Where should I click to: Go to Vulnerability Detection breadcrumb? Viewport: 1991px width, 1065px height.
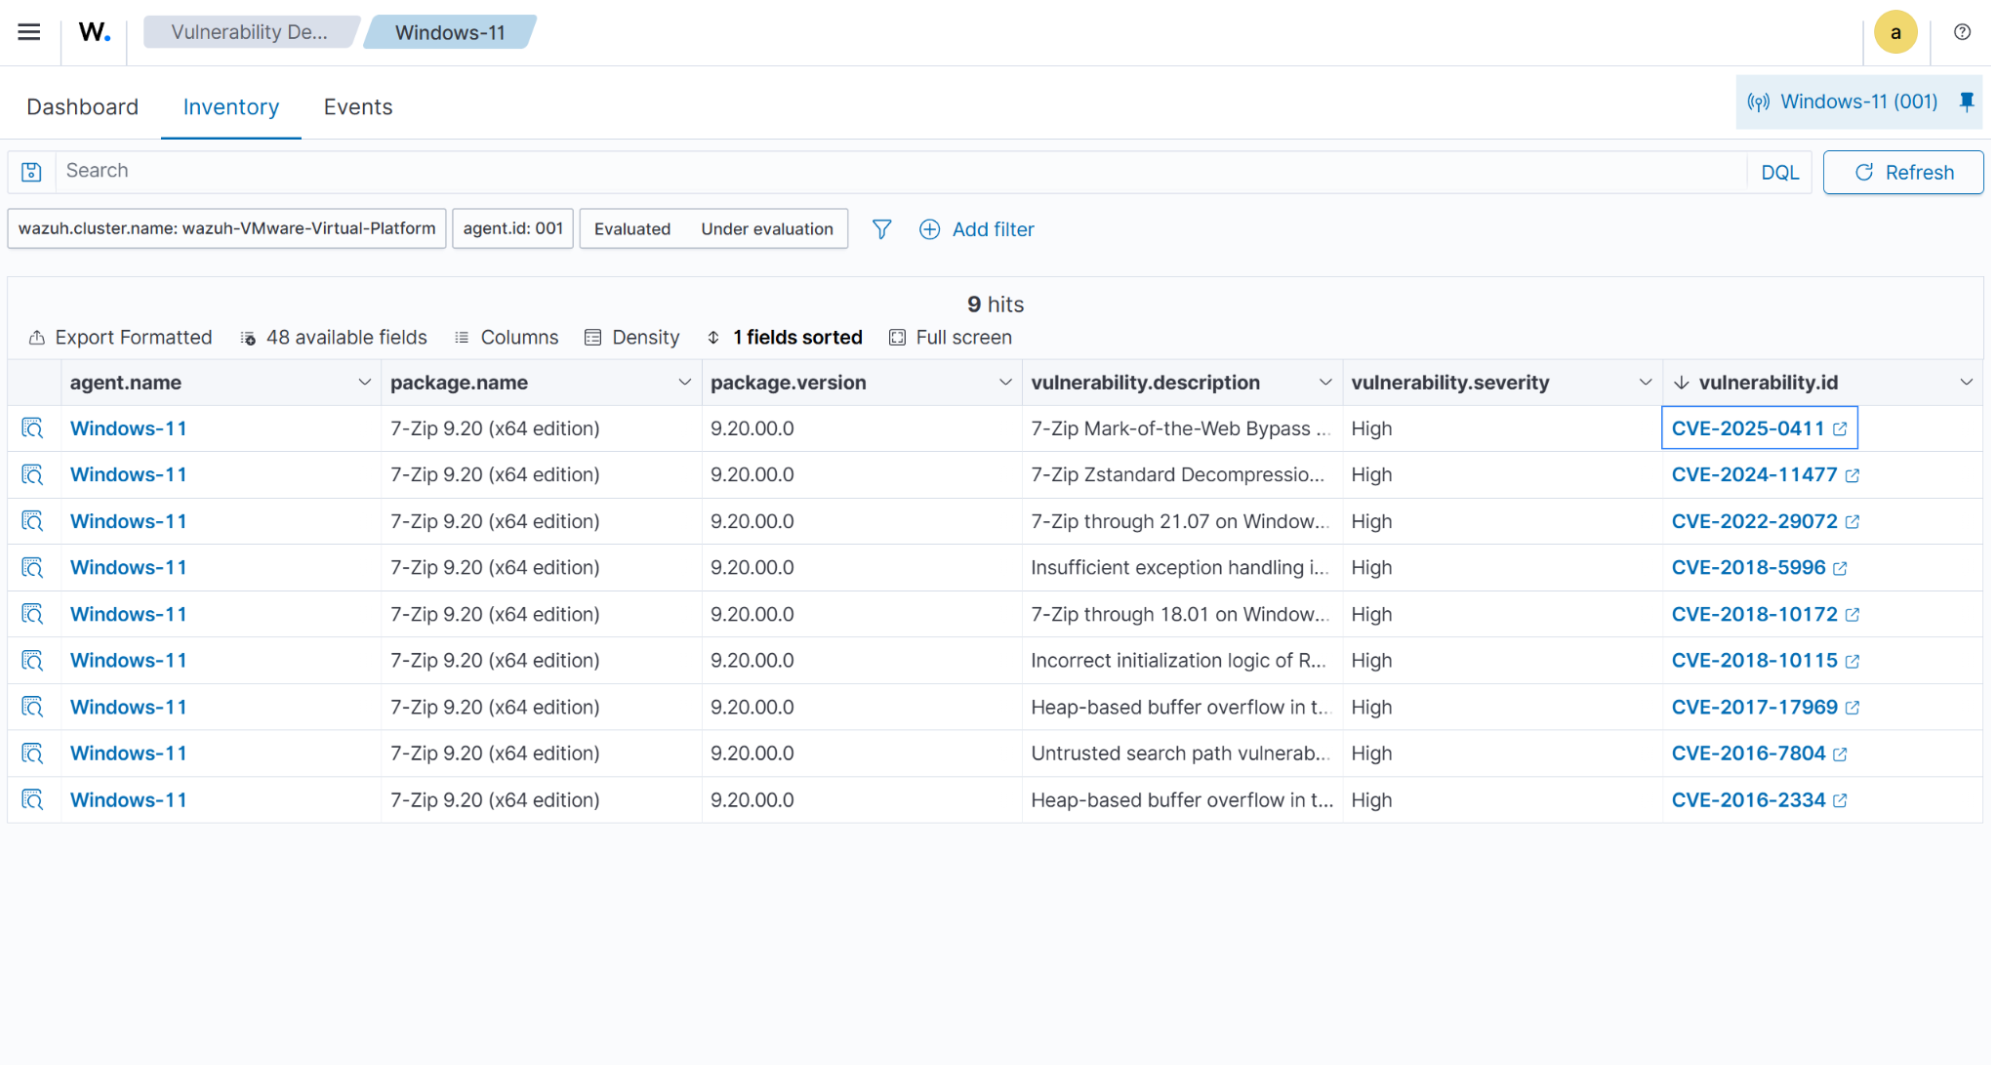pyautogui.click(x=249, y=32)
